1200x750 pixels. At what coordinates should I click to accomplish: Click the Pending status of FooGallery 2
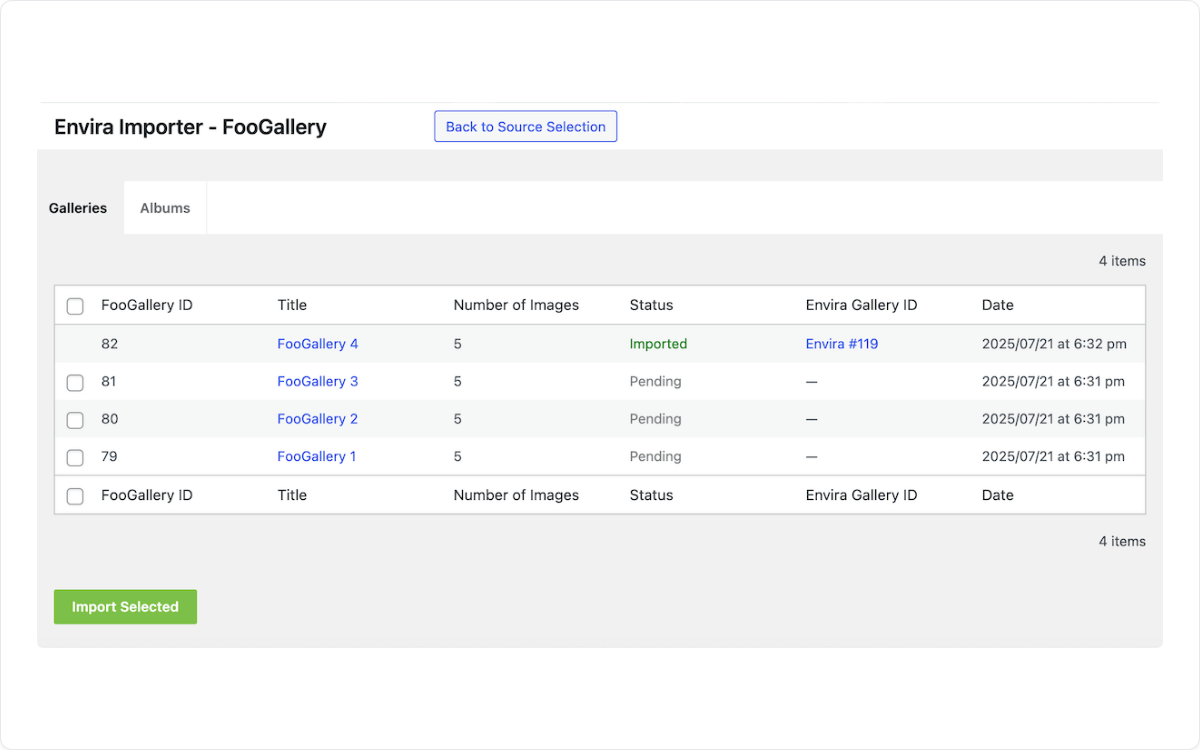click(655, 419)
